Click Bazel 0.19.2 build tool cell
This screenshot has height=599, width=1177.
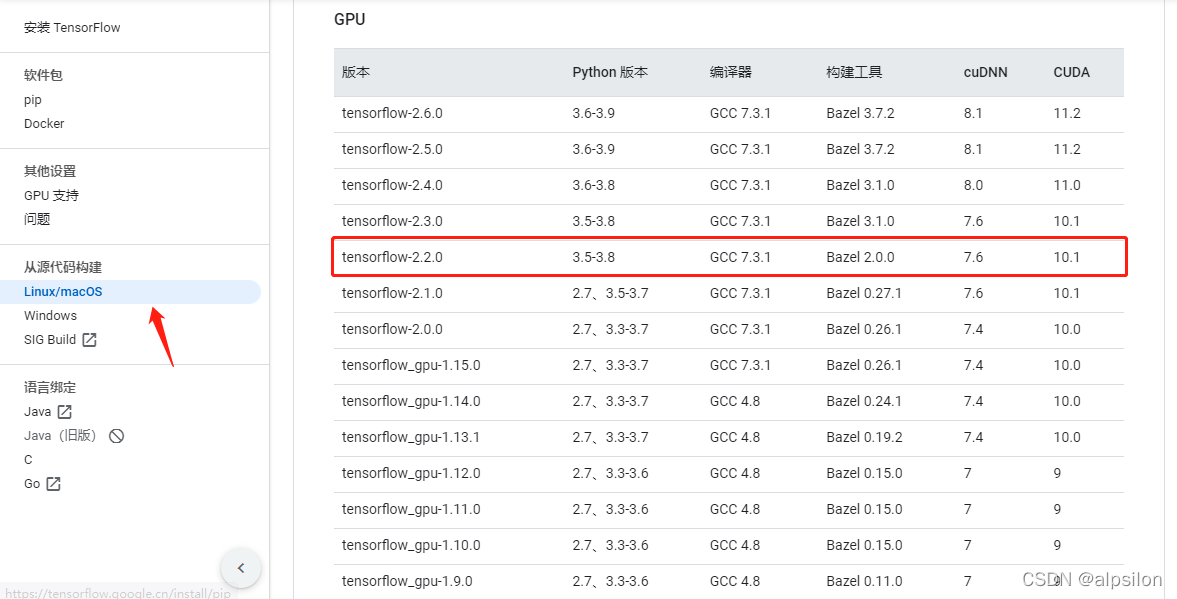click(864, 438)
